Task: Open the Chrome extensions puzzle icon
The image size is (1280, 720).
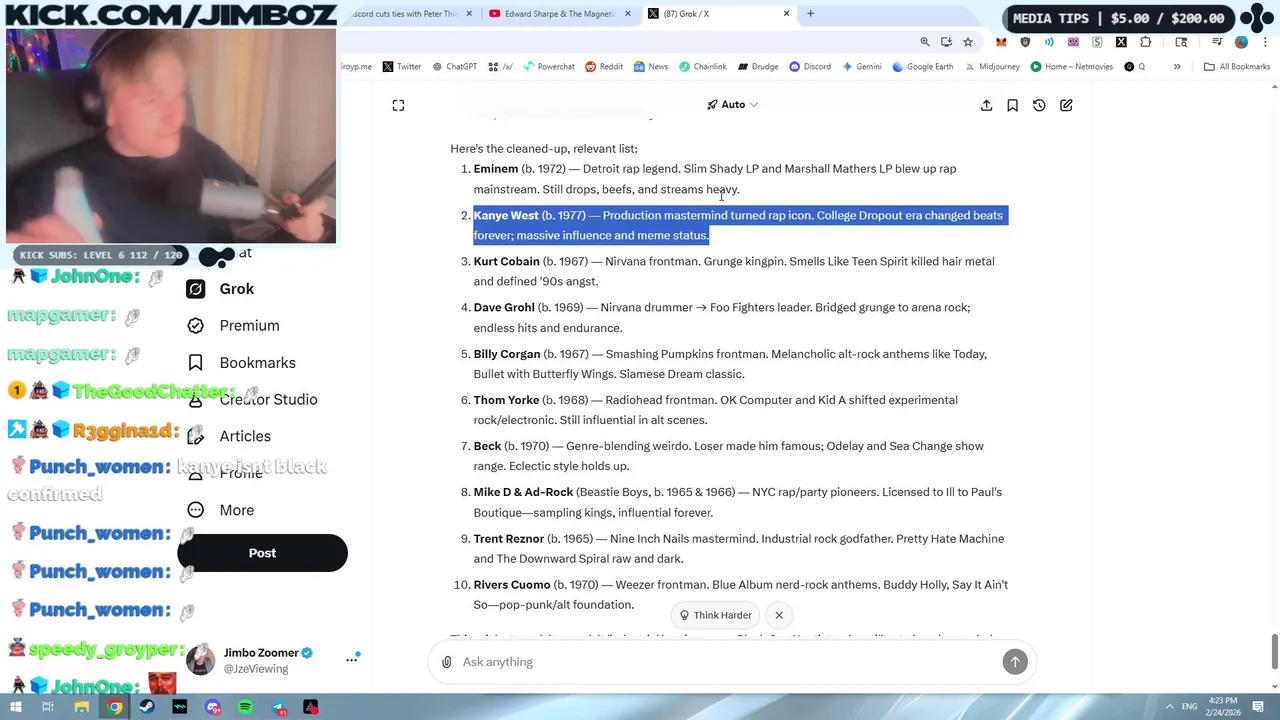Action: click(x=1145, y=42)
